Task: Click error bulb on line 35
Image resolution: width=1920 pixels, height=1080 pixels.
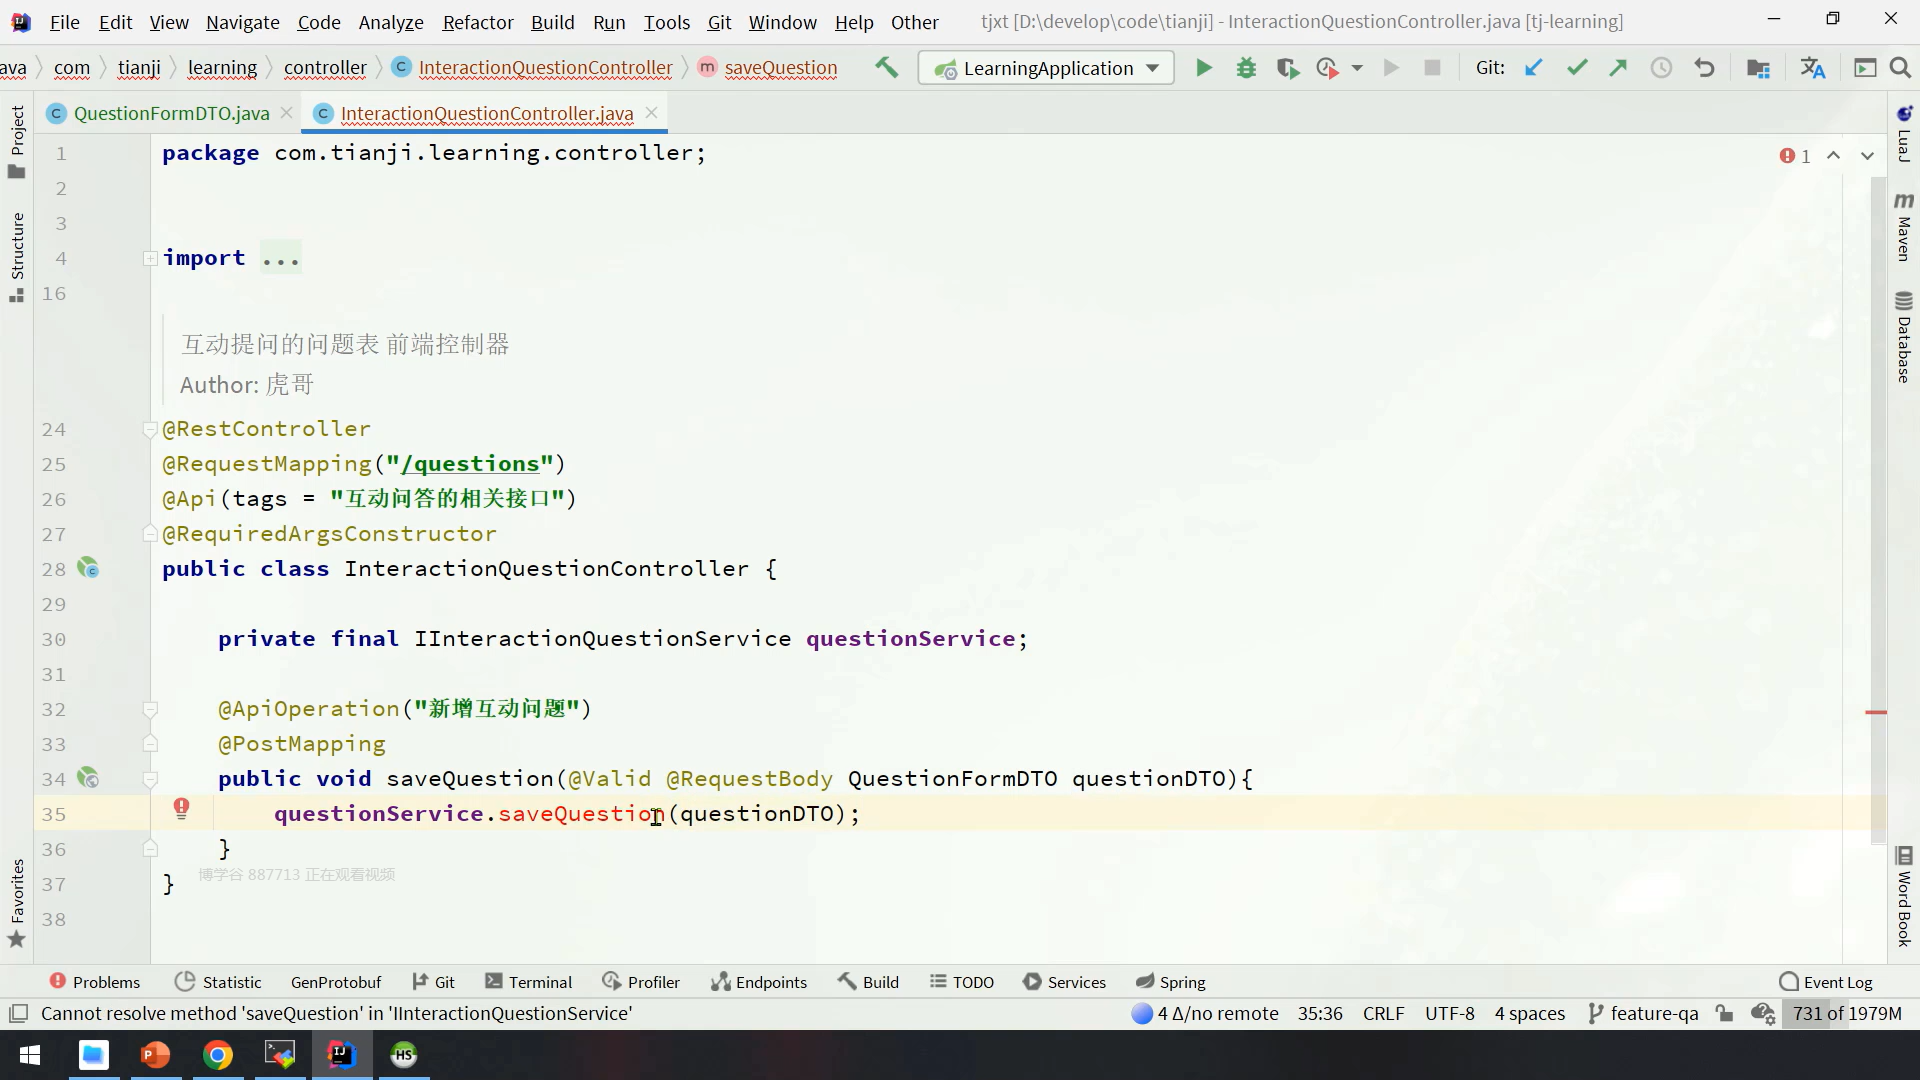Action: tap(181, 808)
